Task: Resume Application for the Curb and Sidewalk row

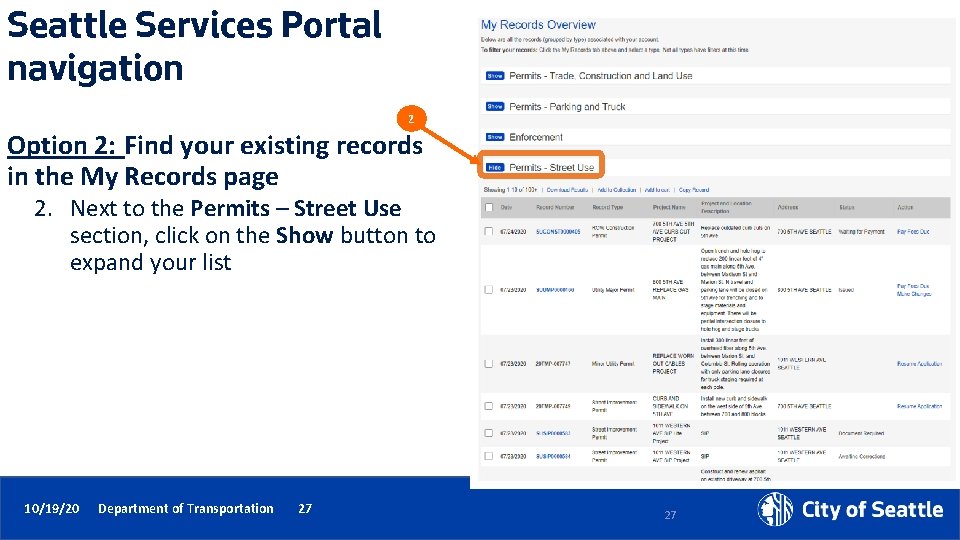Action: [x=919, y=407]
